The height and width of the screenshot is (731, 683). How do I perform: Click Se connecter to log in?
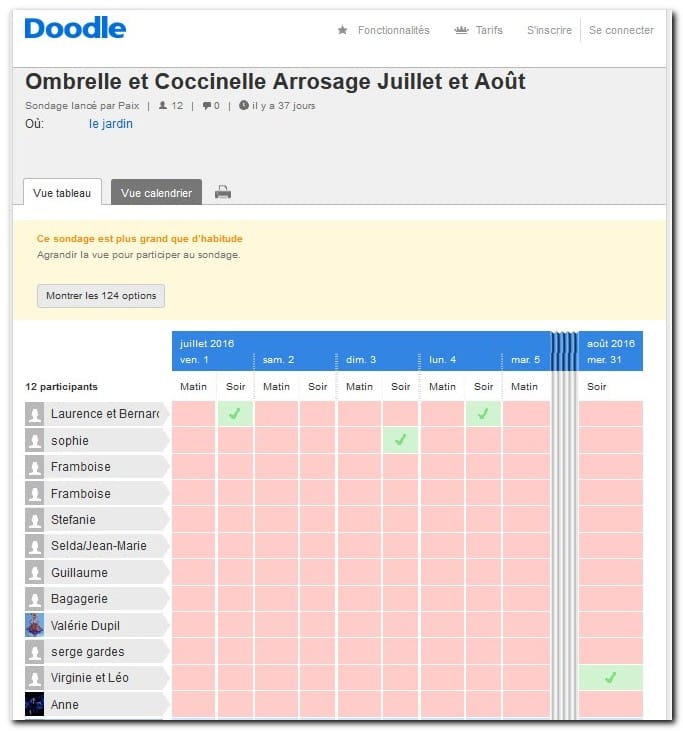tap(621, 30)
